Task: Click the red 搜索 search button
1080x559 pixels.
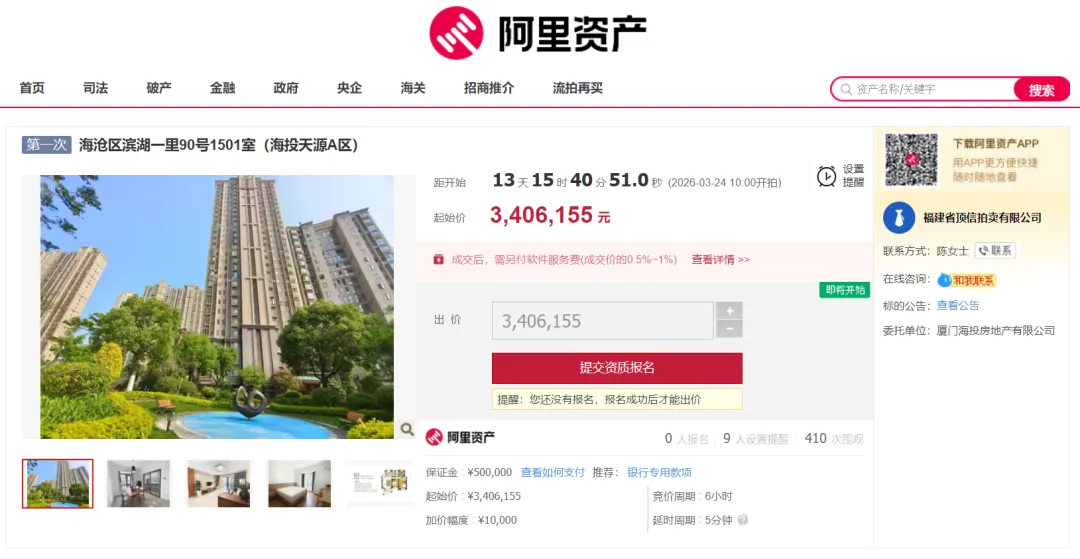Action: (1041, 89)
